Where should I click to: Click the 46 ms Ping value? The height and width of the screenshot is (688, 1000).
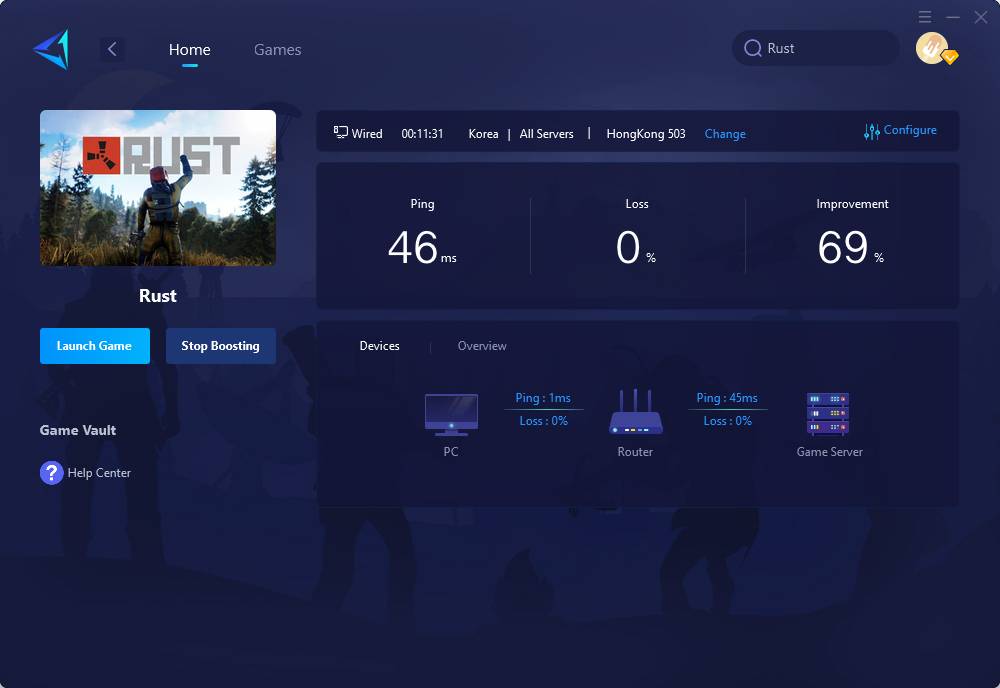tap(422, 247)
